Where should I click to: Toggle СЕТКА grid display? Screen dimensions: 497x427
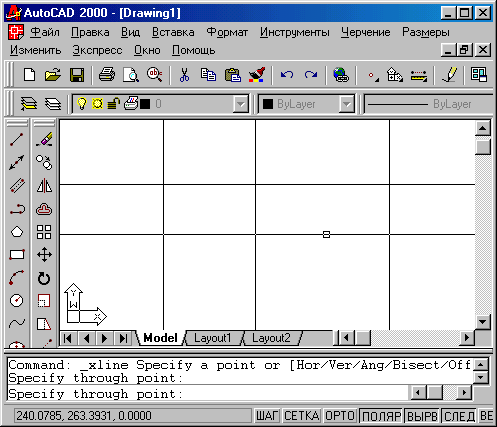point(302,416)
